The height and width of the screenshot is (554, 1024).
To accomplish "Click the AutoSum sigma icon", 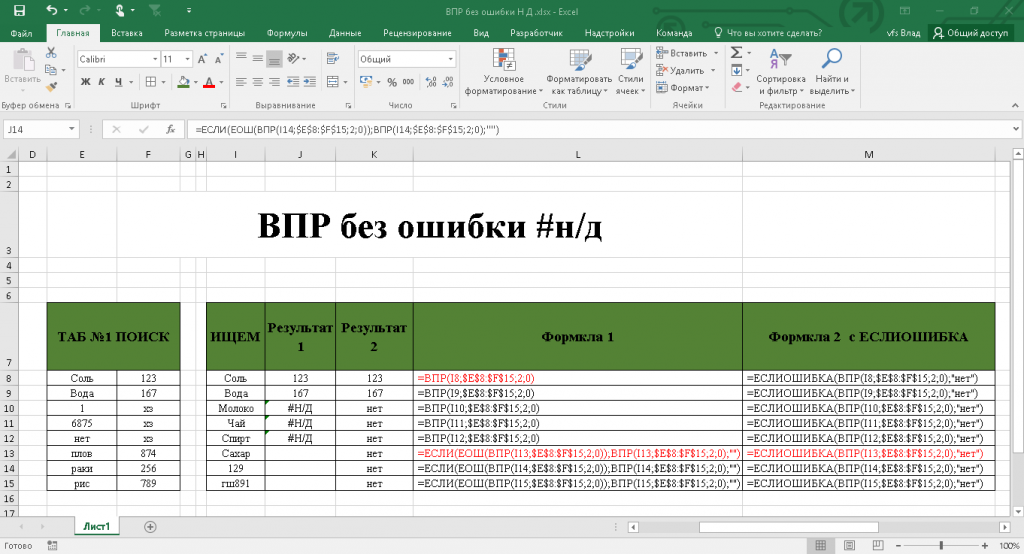I will pos(736,53).
